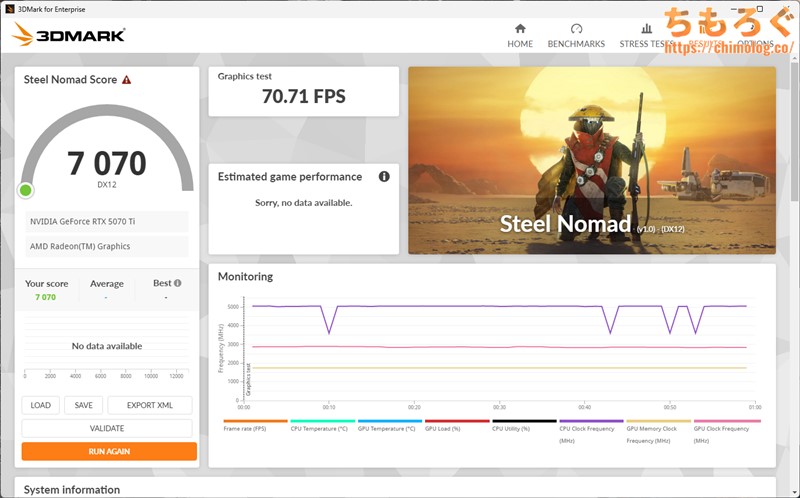Select the AMD Radeon(TM) Graphics entry
Image resolution: width=800 pixels, height=498 pixels.
(106, 247)
